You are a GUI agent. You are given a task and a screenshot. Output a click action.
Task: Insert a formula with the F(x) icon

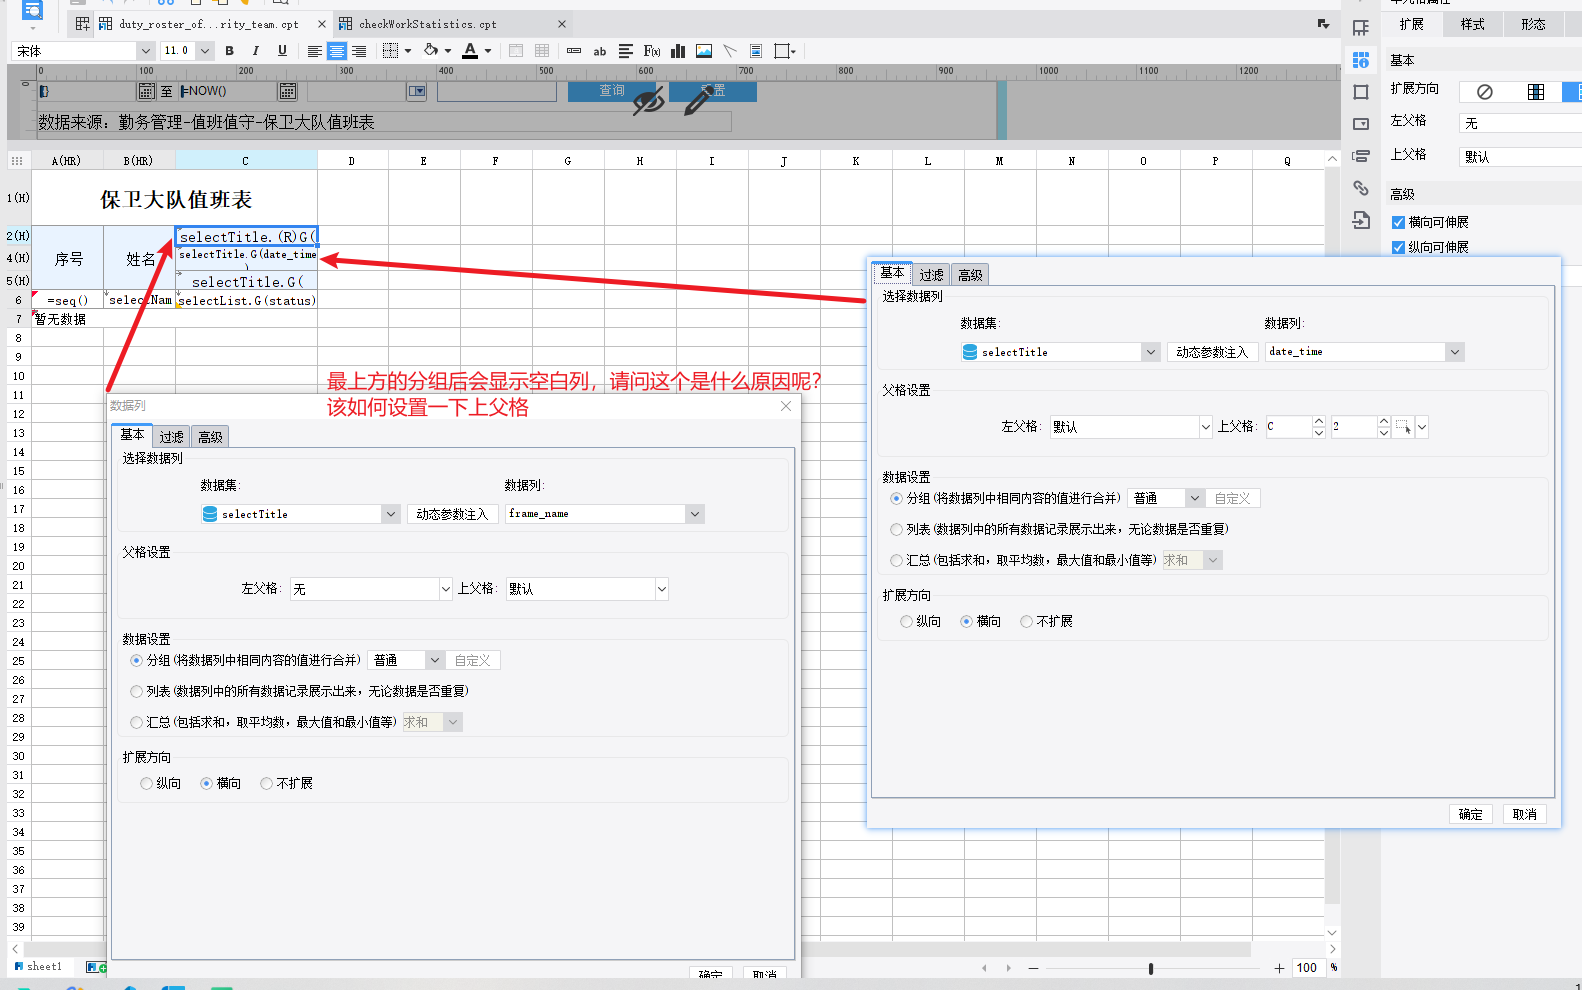pyautogui.click(x=652, y=51)
